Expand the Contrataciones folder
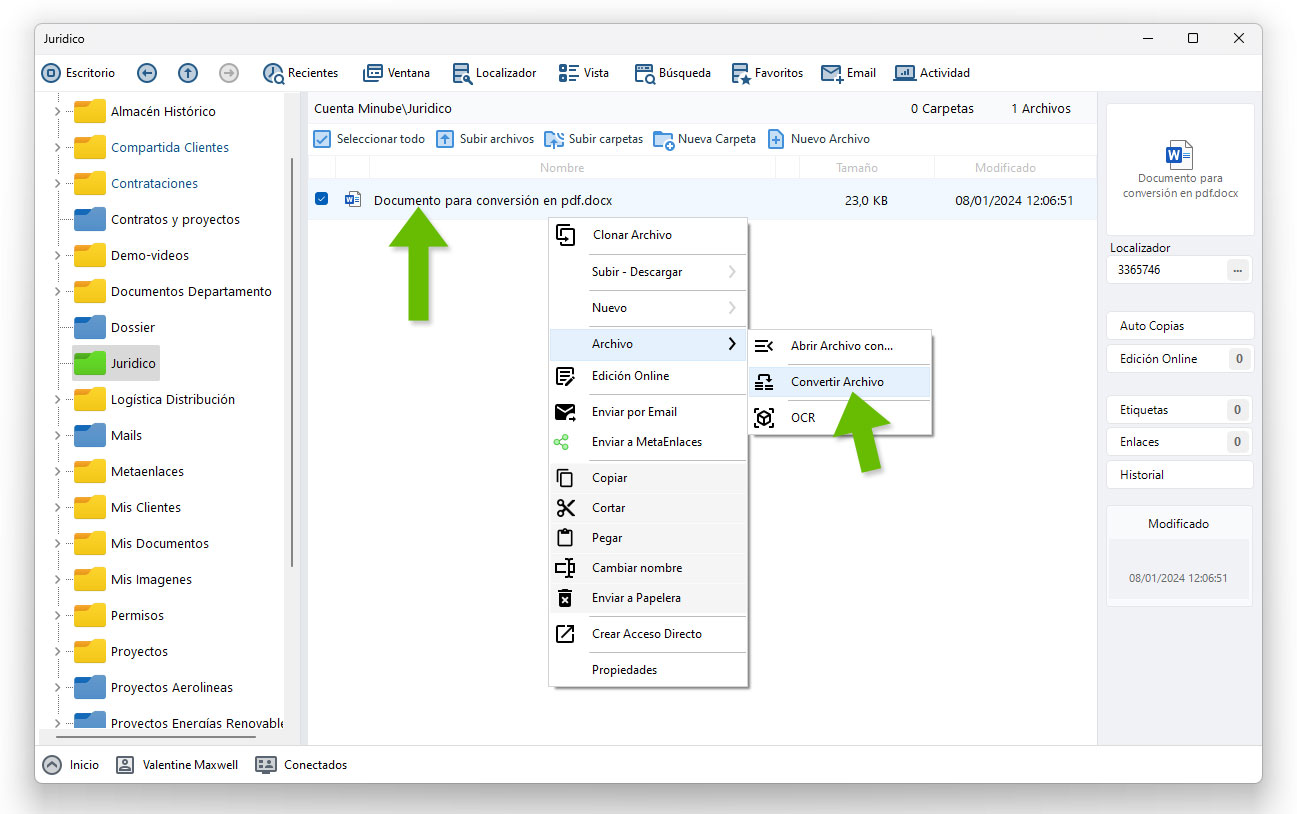 pos(57,184)
